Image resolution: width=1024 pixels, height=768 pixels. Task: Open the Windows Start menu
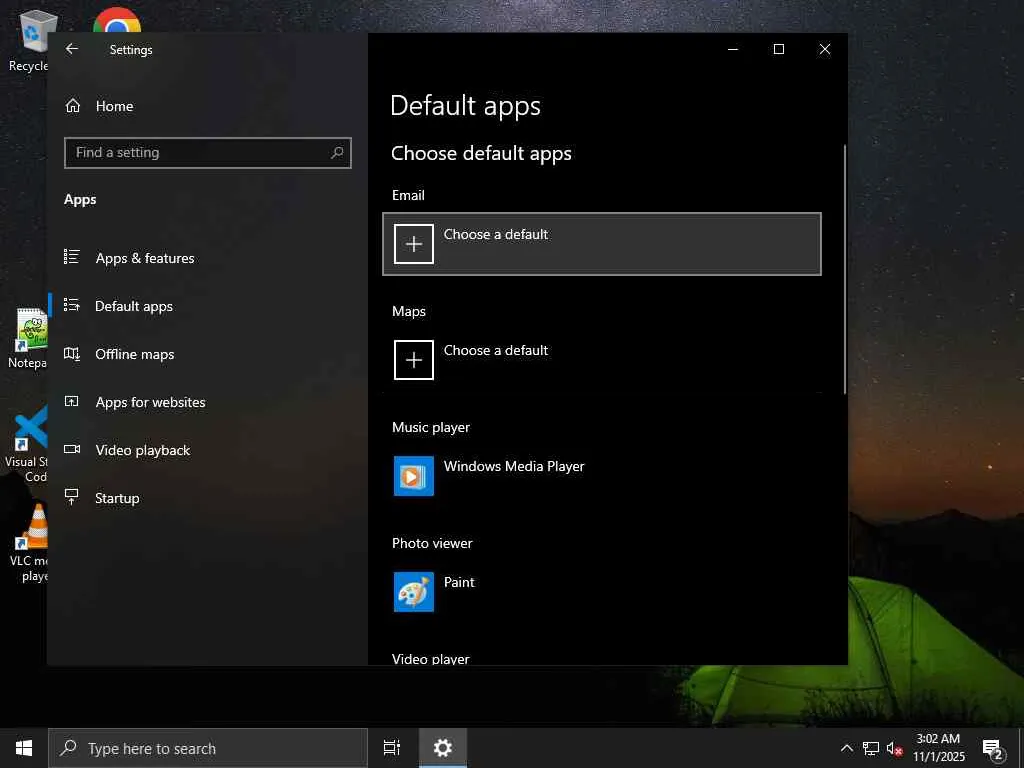pos(24,748)
